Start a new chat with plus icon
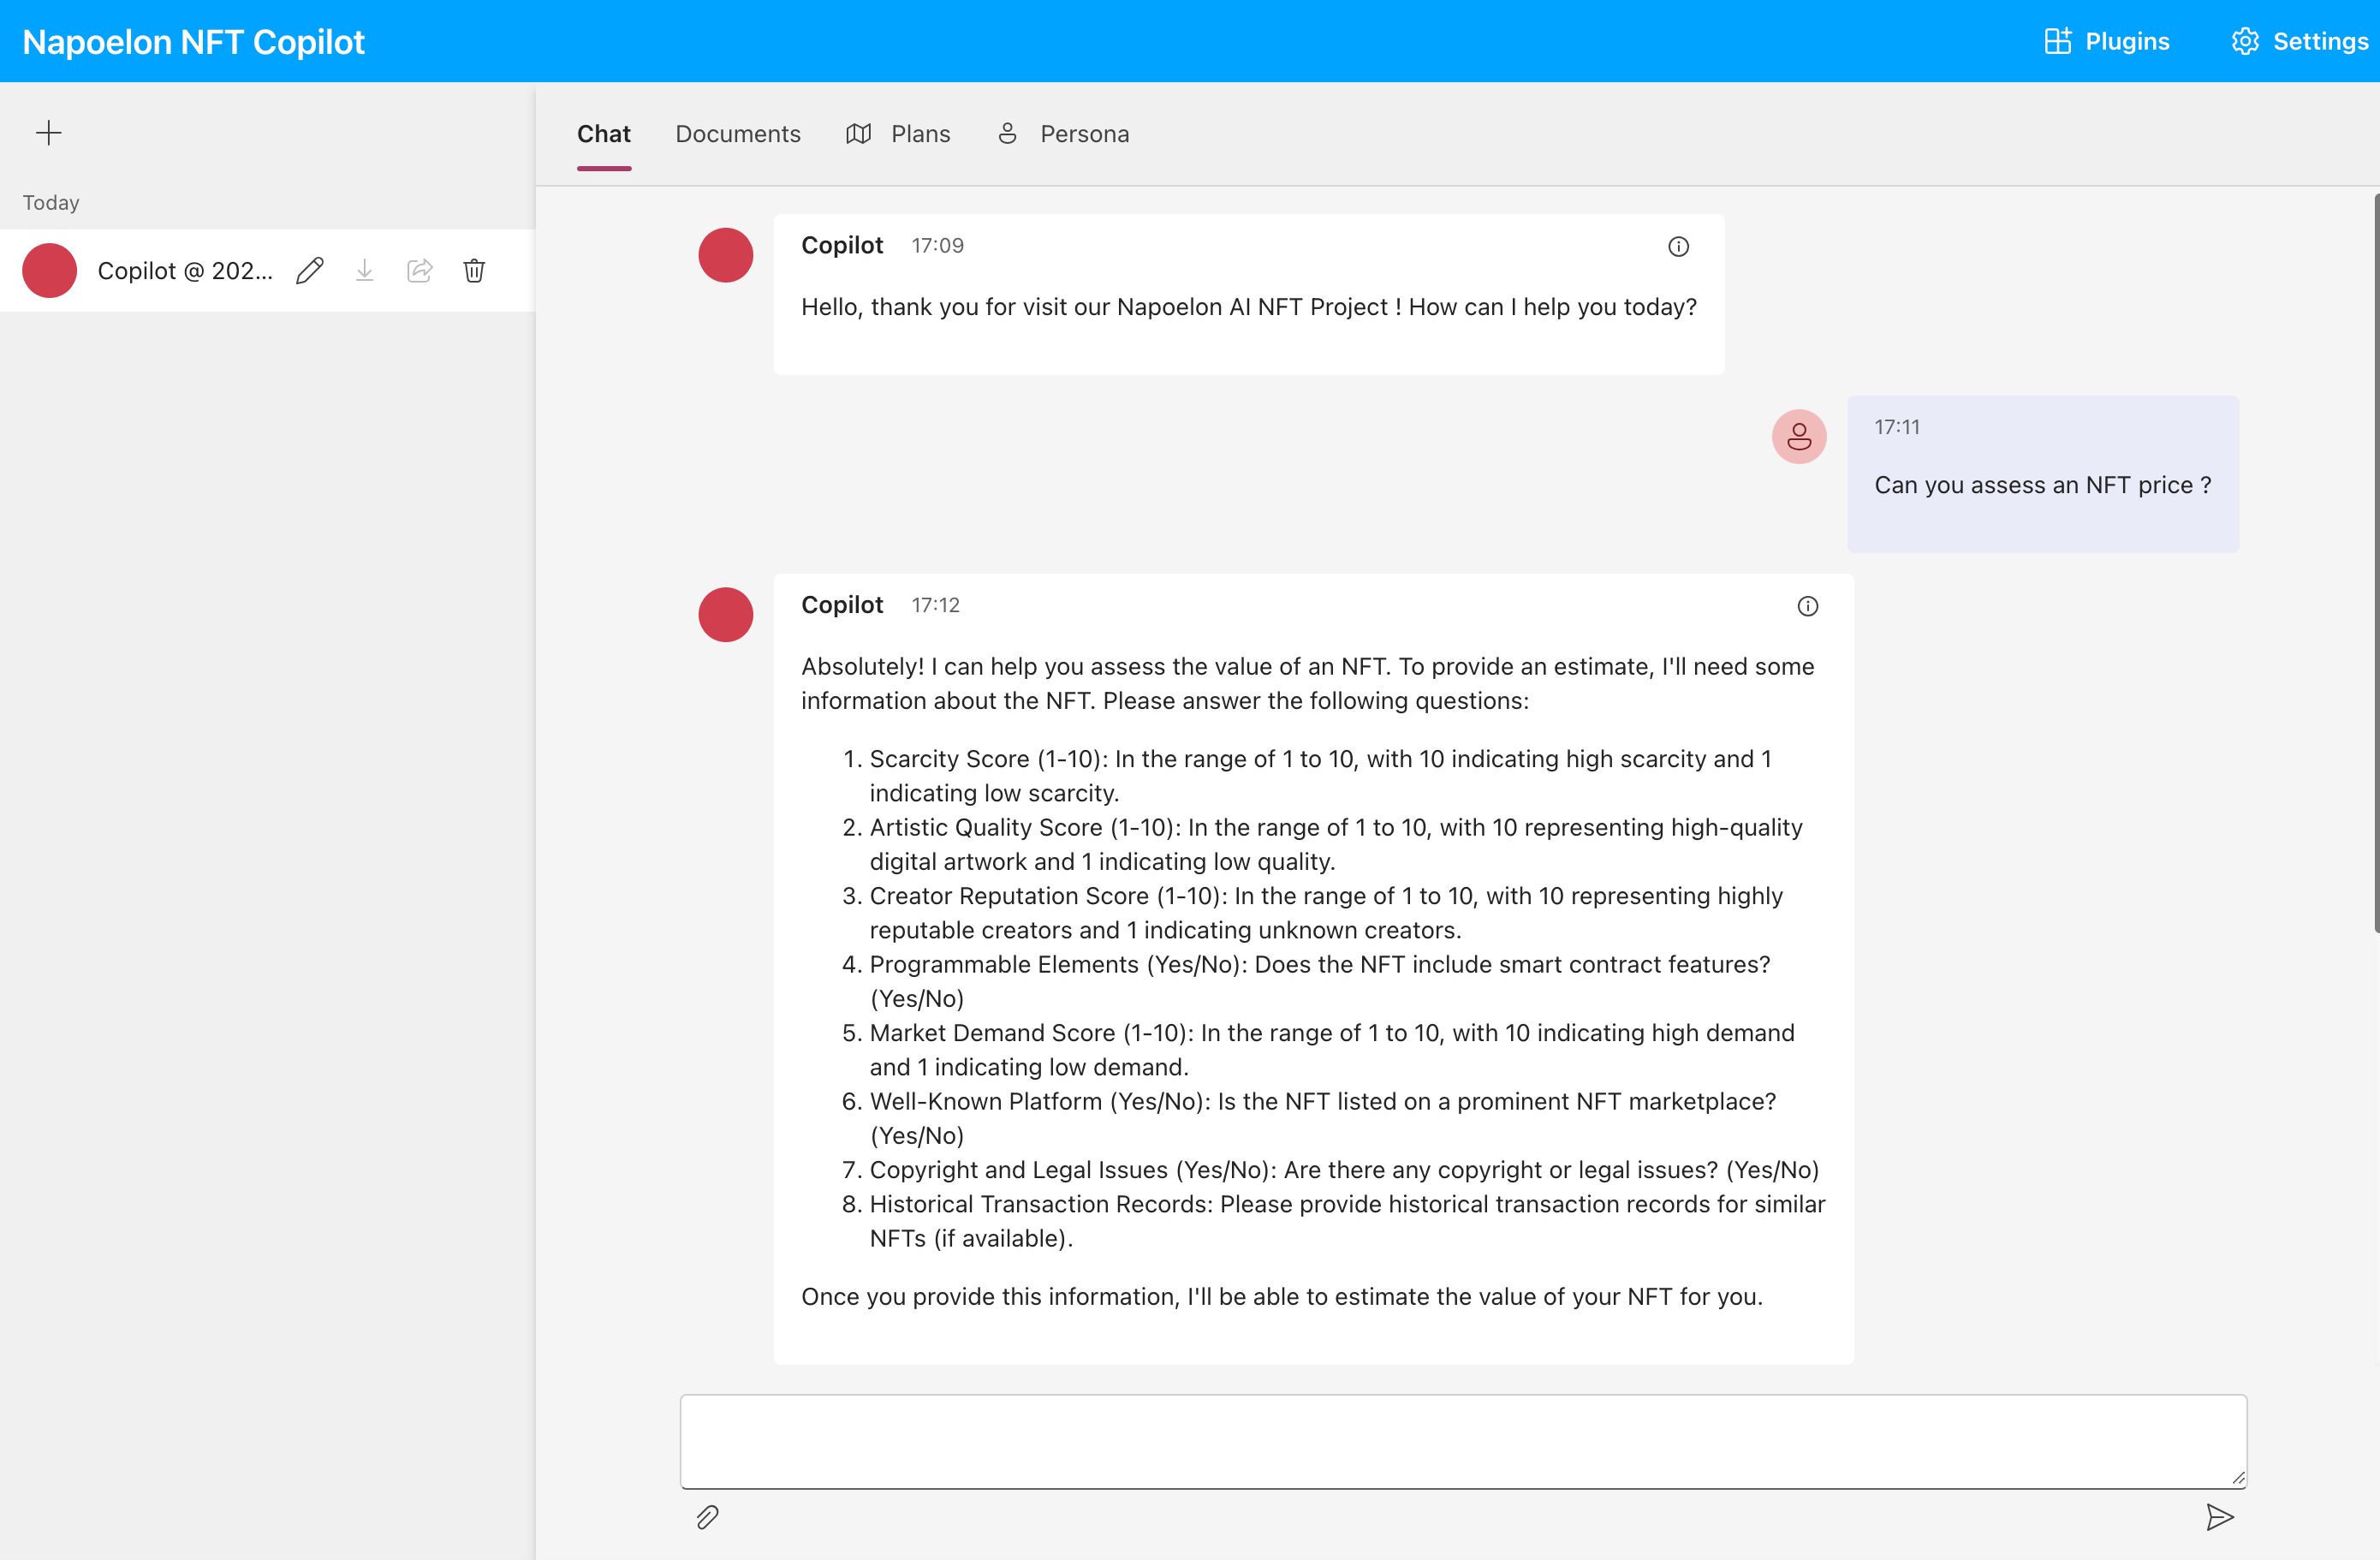The width and height of the screenshot is (2380, 1560). 48,133
